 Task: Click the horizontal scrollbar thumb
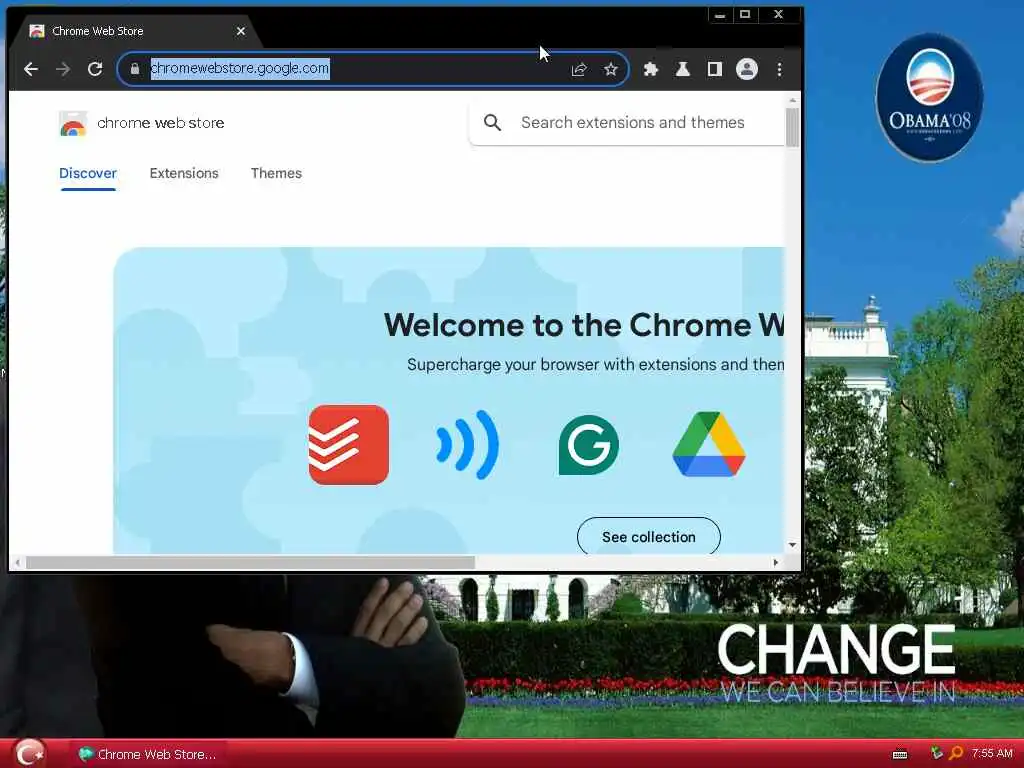tap(250, 562)
